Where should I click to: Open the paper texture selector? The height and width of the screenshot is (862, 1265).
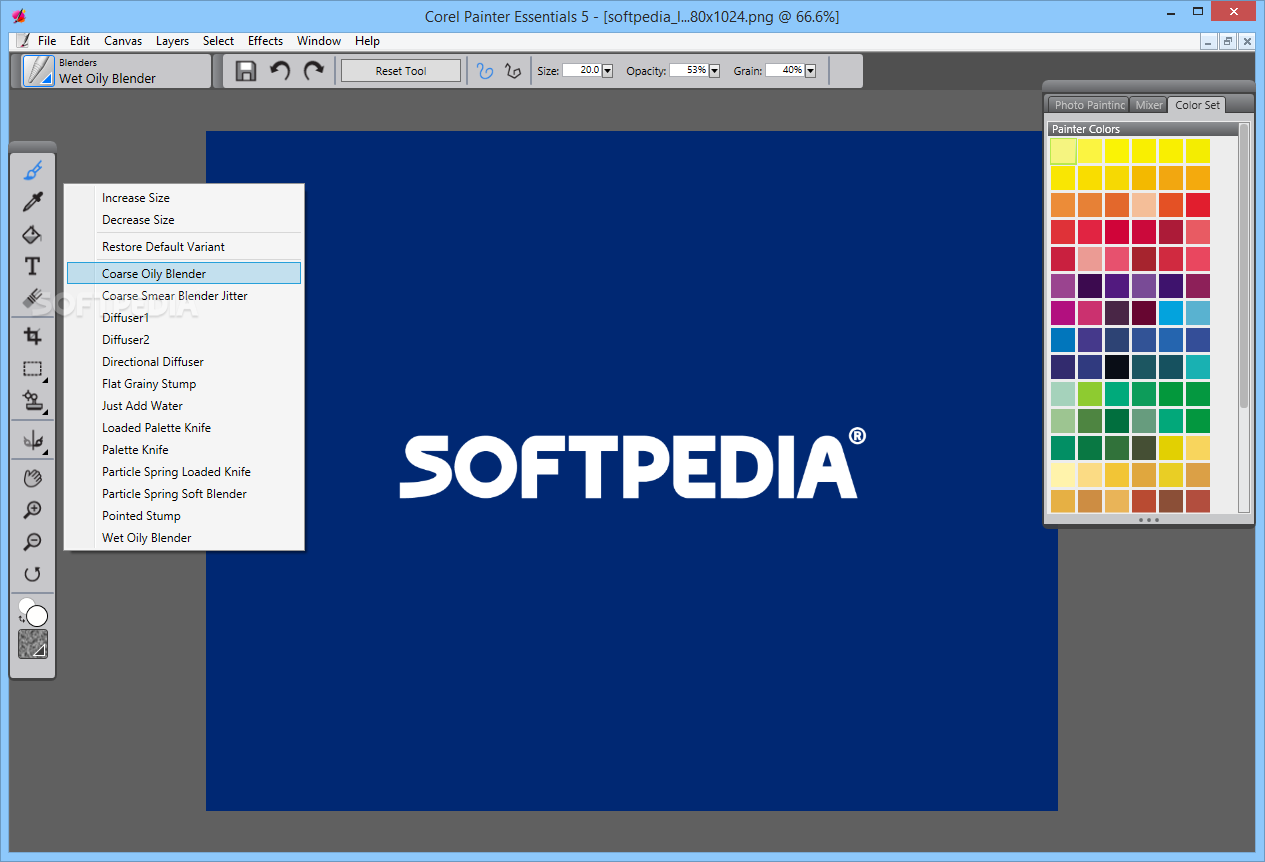tap(33, 644)
